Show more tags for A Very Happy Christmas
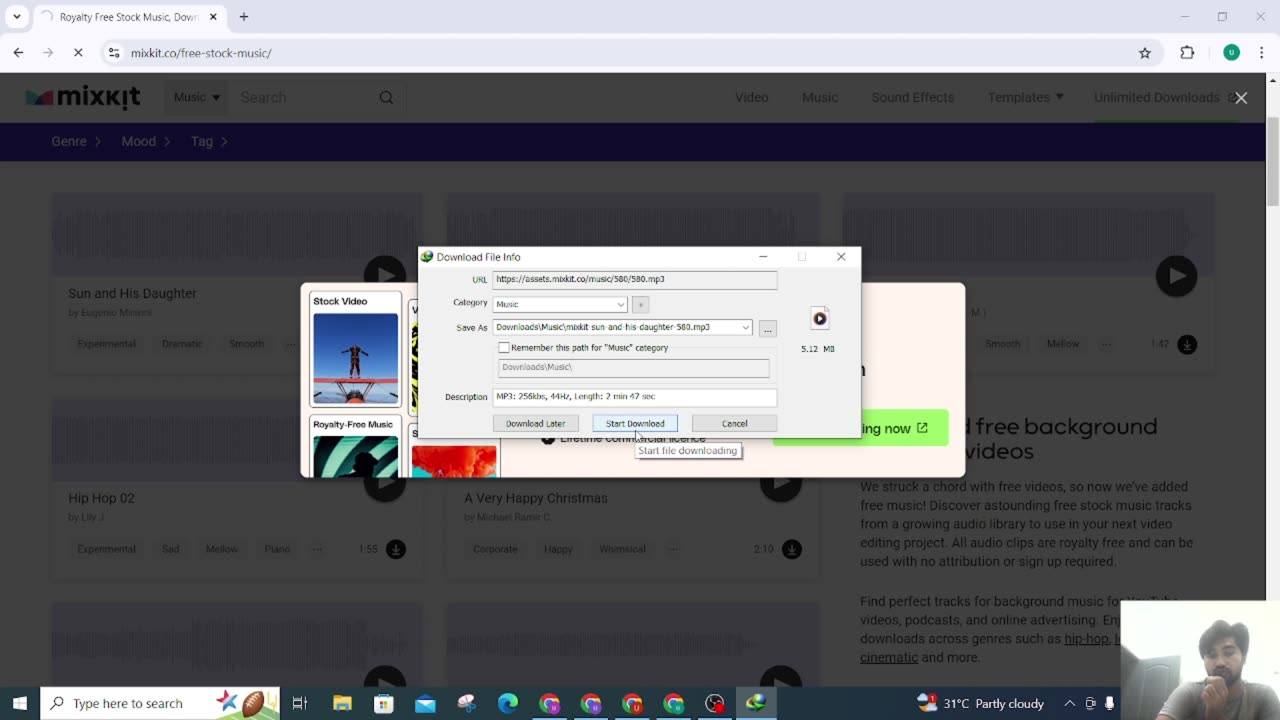This screenshot has width=1280, height=720. pos(673,549)
